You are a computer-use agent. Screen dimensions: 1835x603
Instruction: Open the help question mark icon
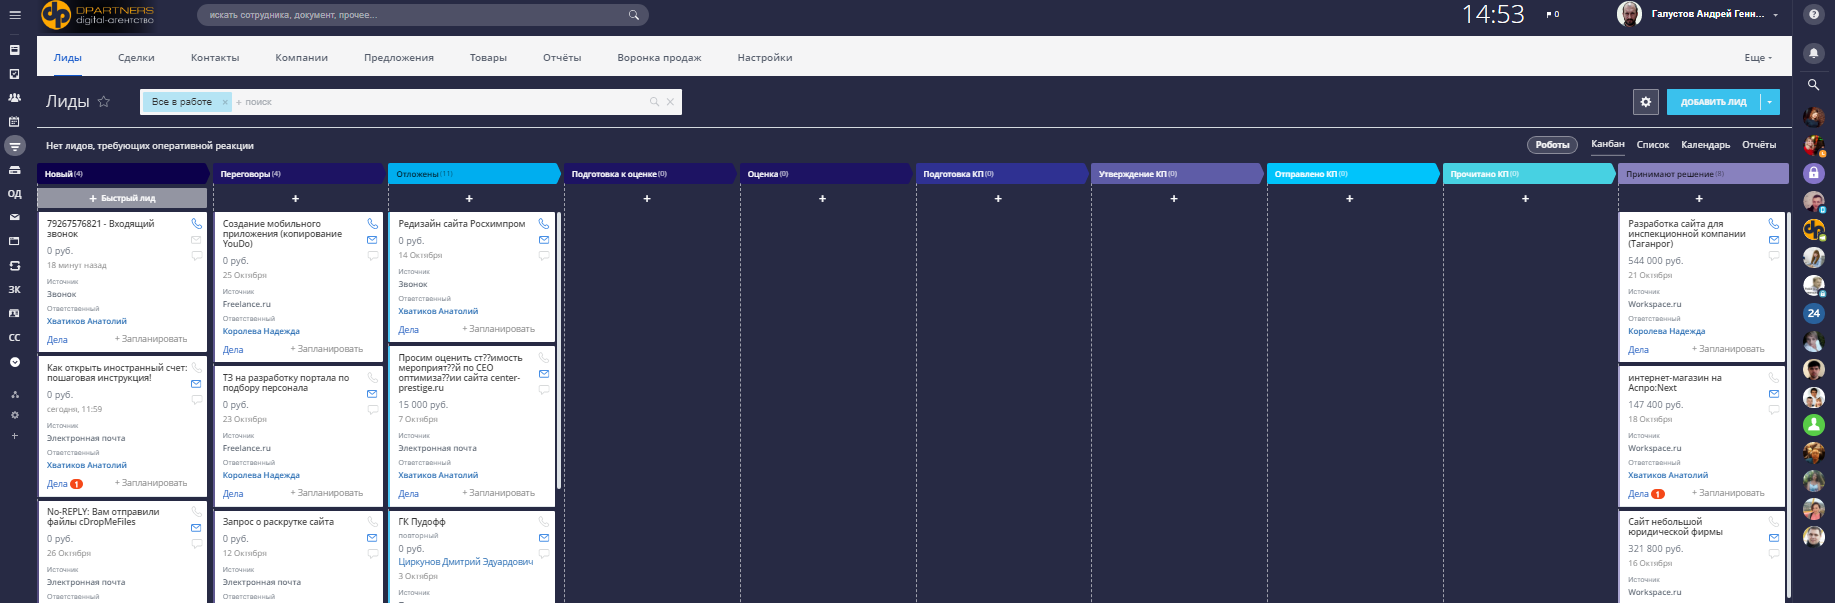(1814, 15)
